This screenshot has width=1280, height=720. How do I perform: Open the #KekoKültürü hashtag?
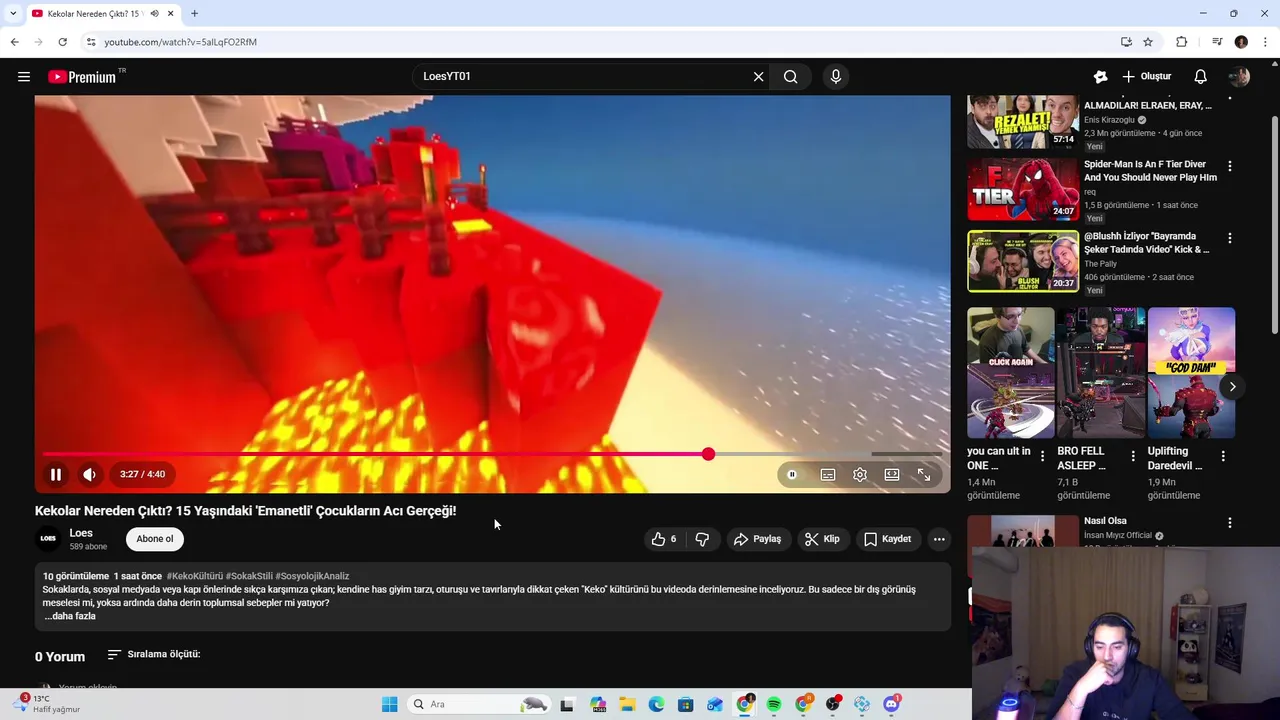(x=195, y=576)
